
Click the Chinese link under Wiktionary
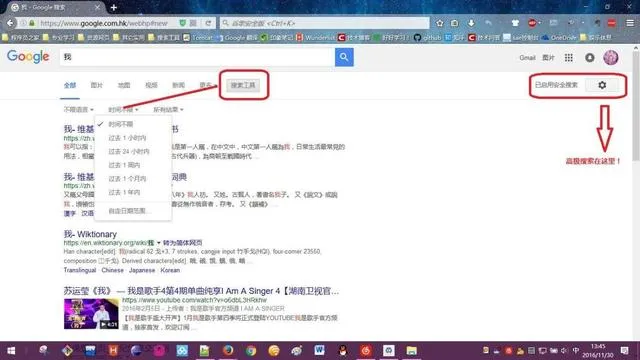tap(112, 270)
